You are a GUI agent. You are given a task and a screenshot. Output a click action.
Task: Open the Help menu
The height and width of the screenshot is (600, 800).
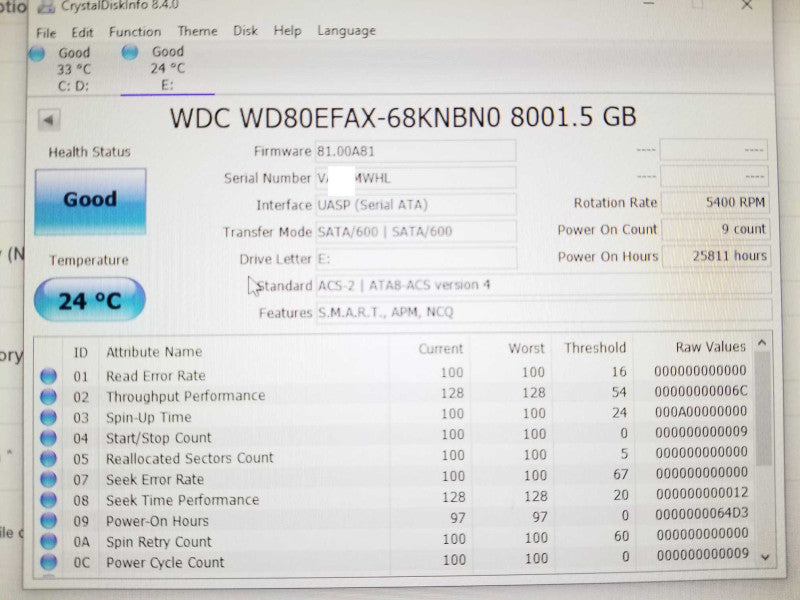[x=287, y=31]
